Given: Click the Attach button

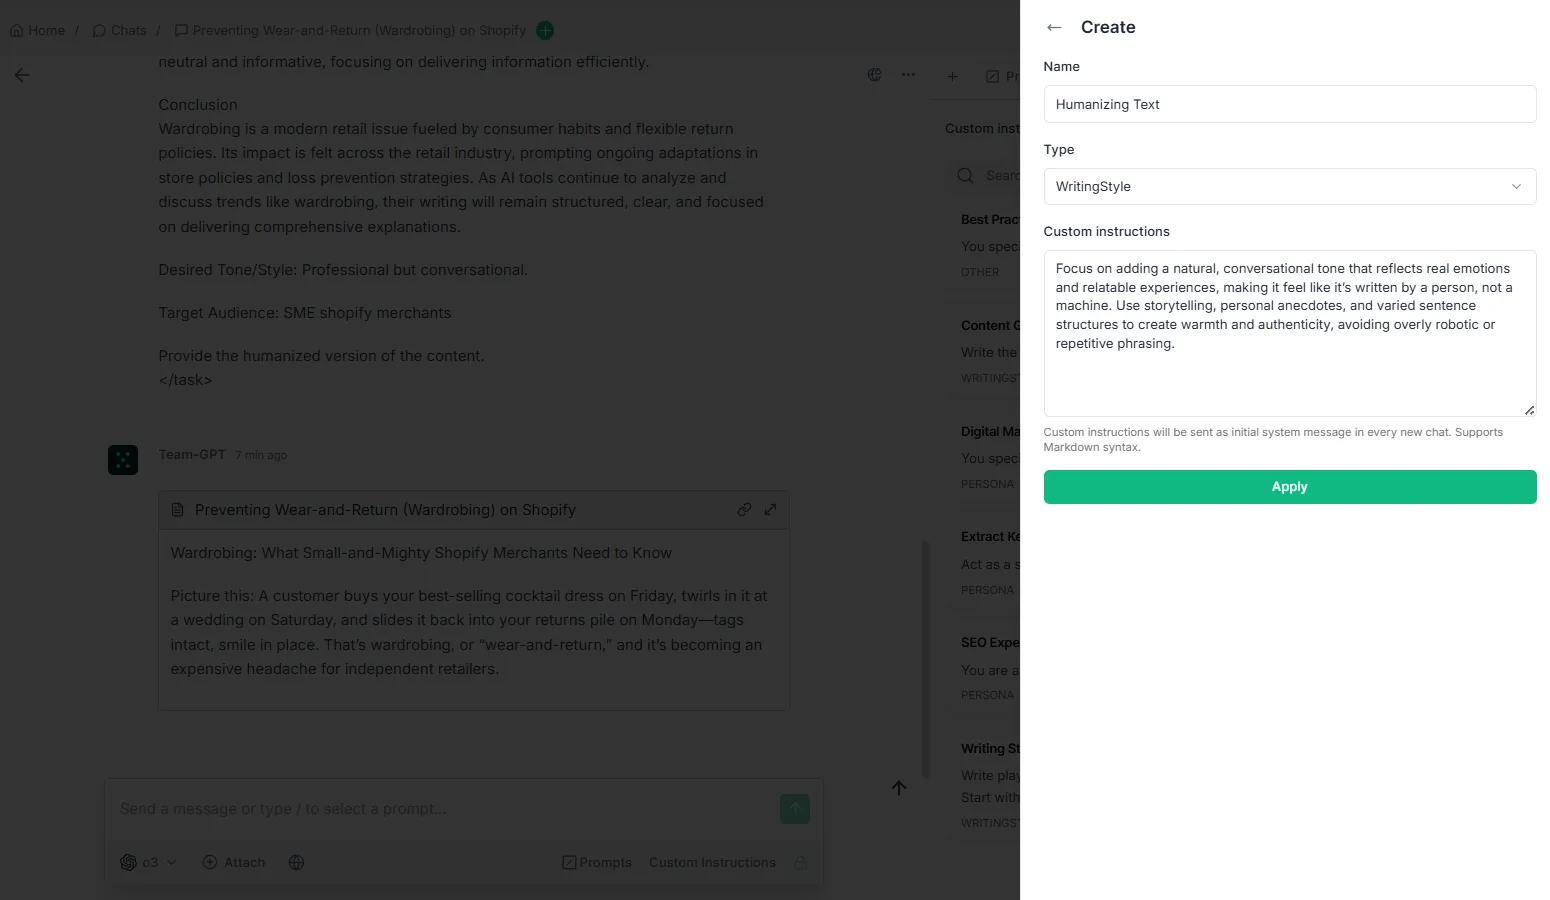Looking at the screenshot, I should coord(234,862).
